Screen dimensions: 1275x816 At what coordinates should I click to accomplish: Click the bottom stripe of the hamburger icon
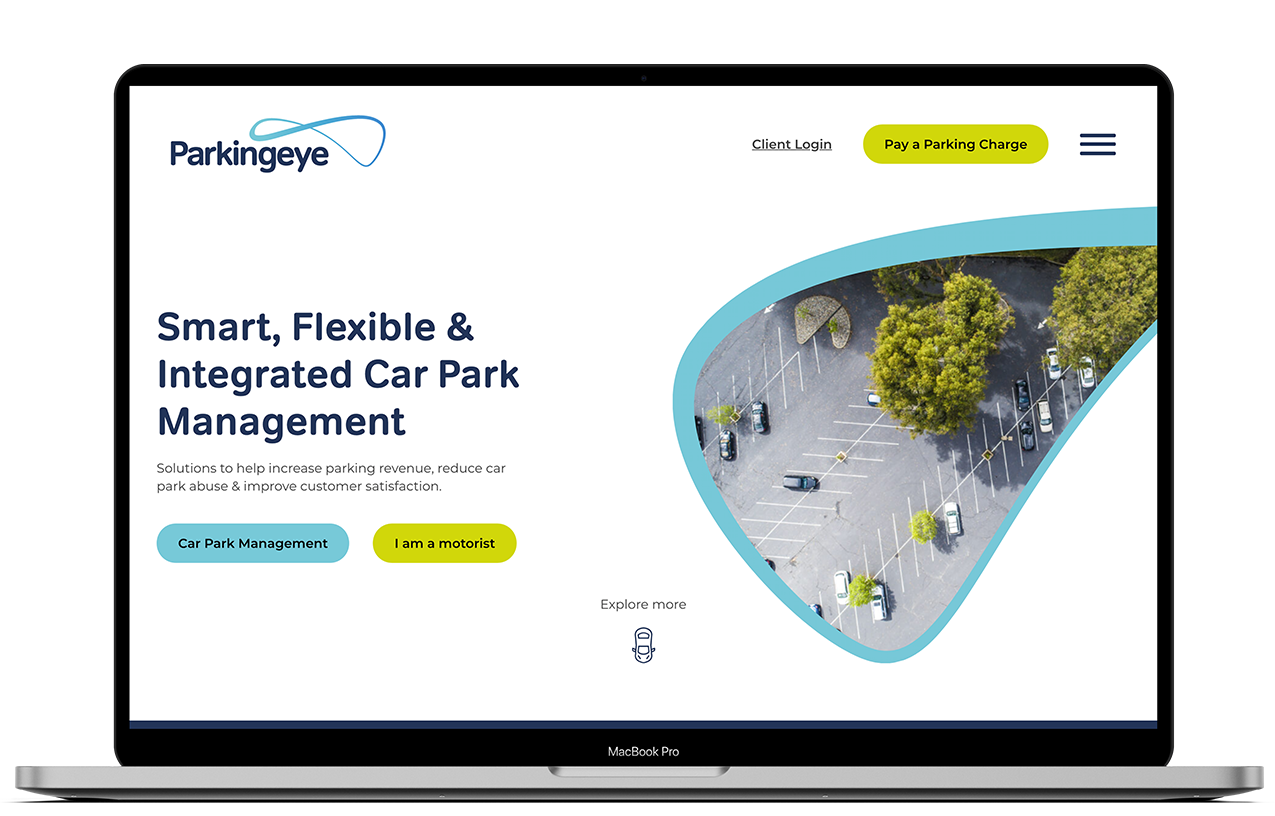1097,152
